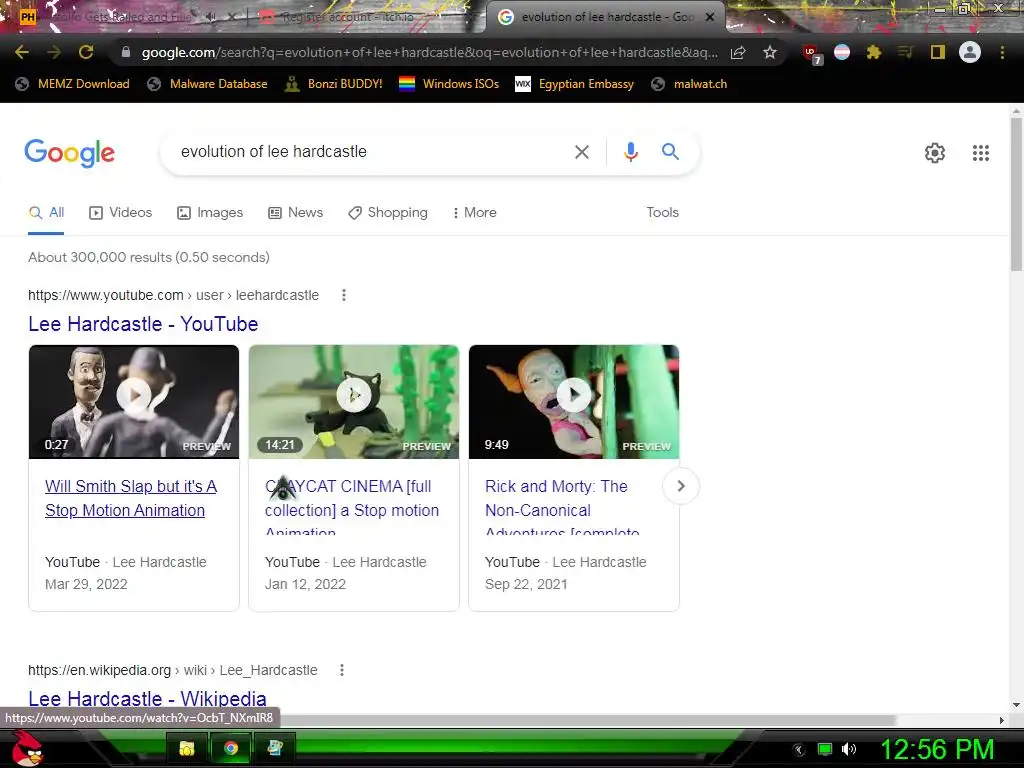Click the address bar URL
Image resolution: width=1024 pixels, height=768 pixels.
point(429,52)
